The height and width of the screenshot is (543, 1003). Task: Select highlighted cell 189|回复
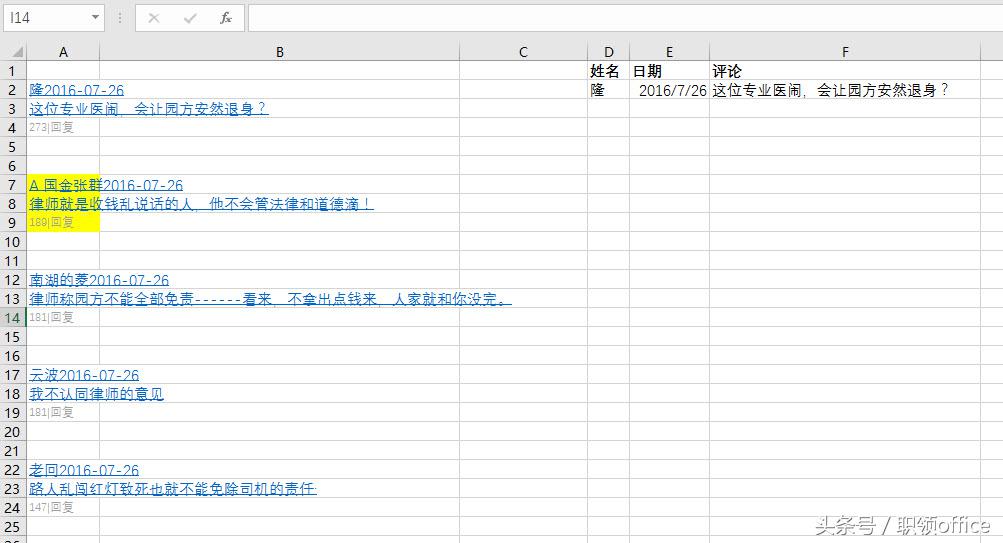tap(63, 223)
